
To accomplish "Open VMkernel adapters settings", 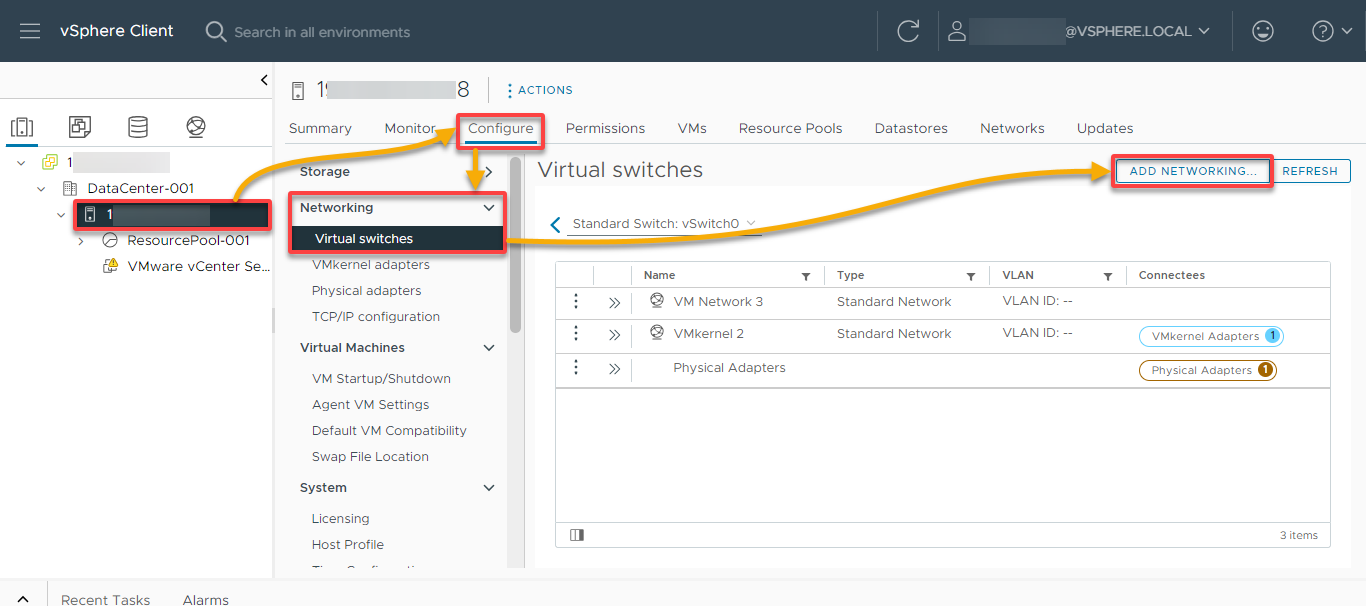I will point(371,265).
